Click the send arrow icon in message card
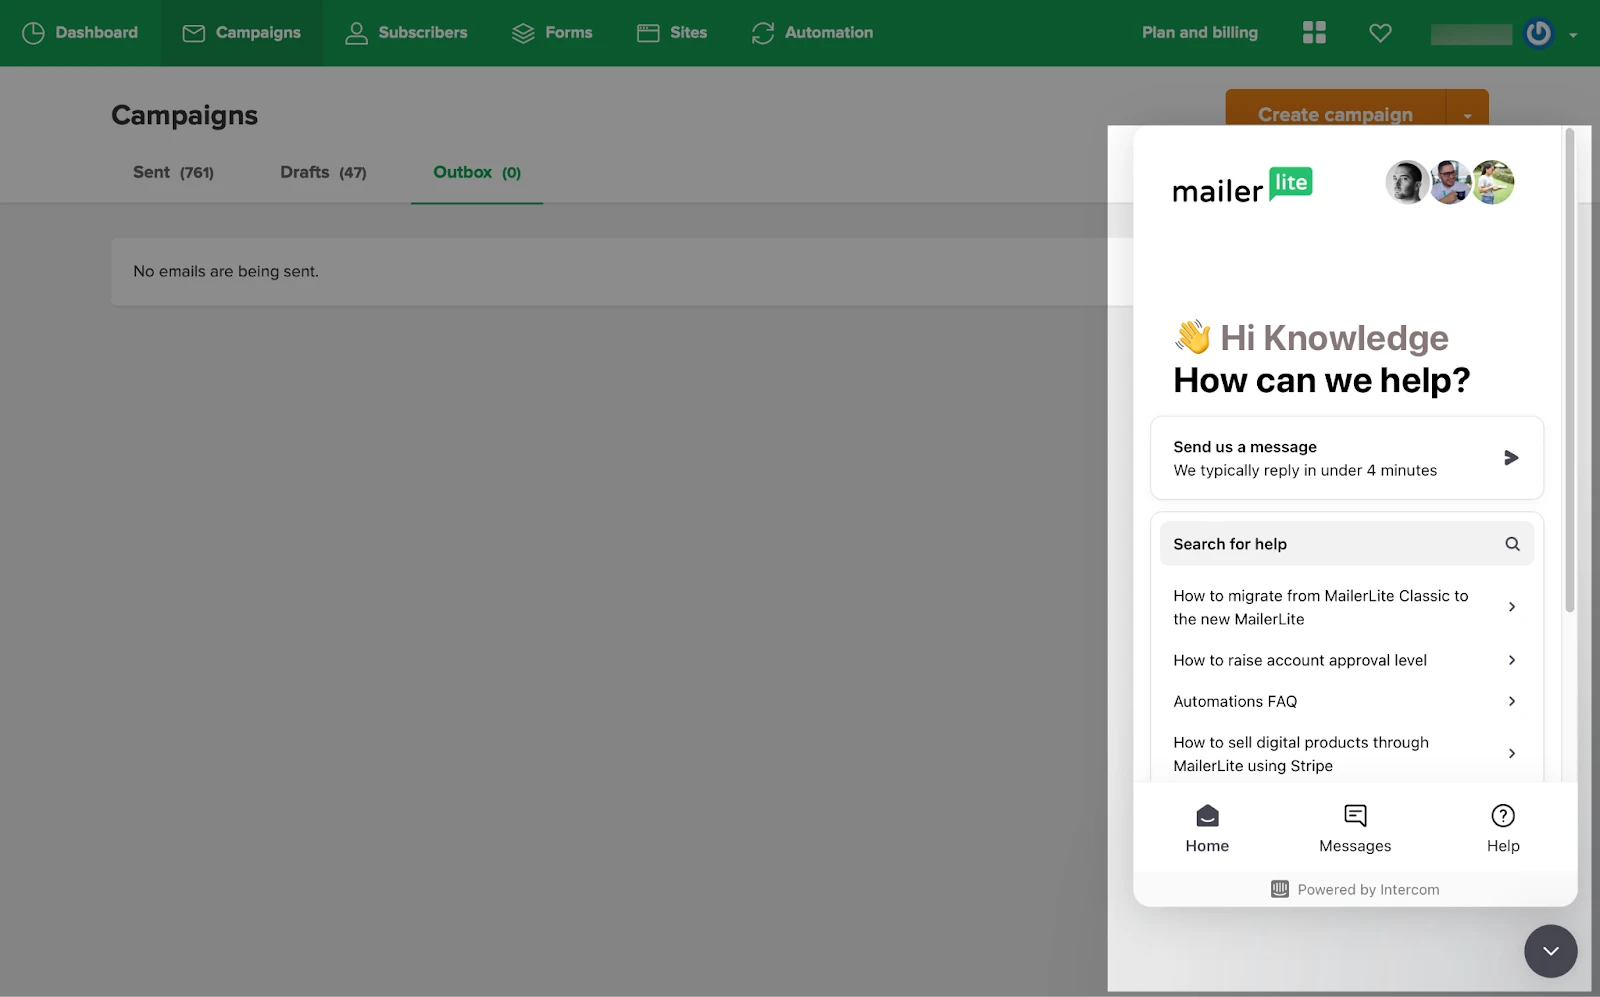Image resolution: width=1600 pixels, height=997 pixels. (1511, 458)
